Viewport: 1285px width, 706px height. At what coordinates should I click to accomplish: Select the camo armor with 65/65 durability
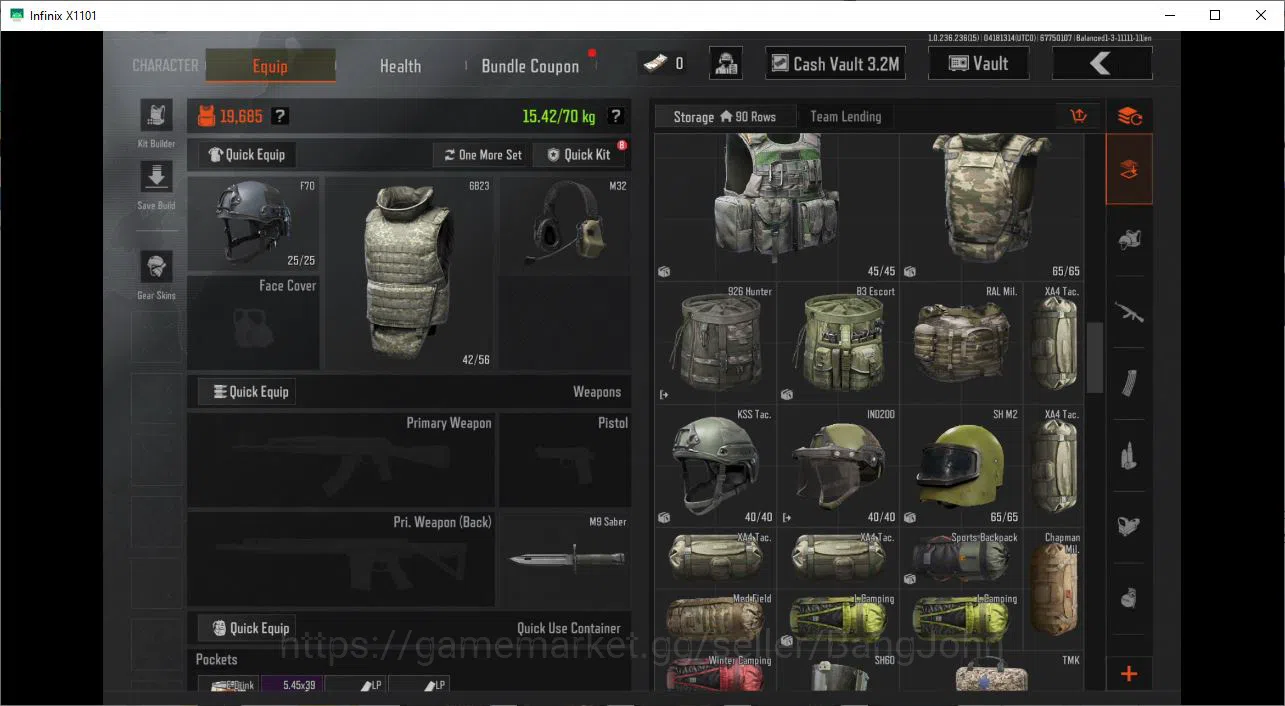[991, 208]
